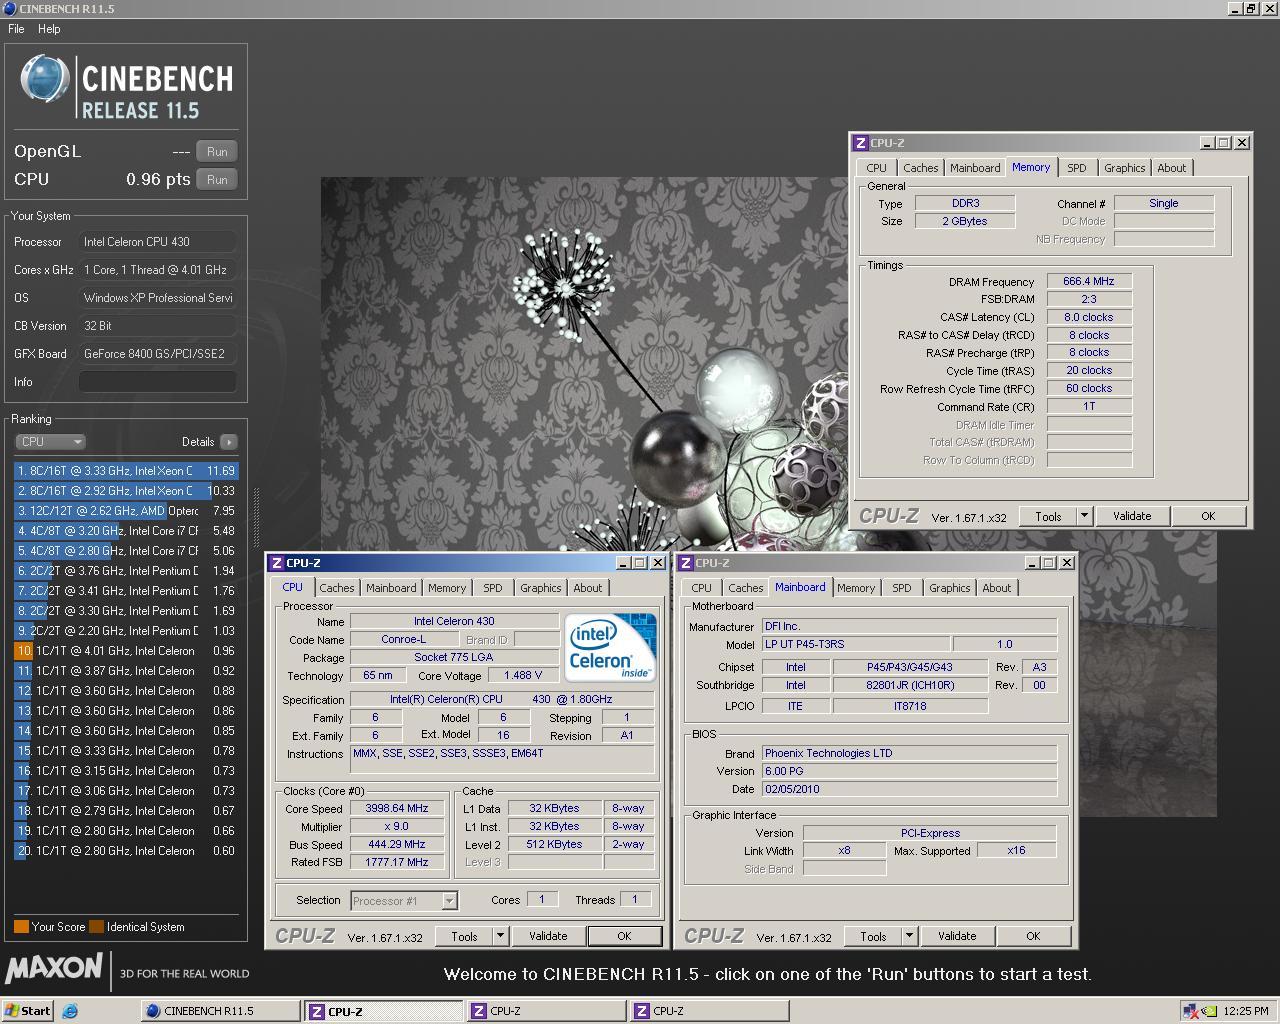Open SPD tab in CPU-Z Mainboard window
The width and height of the screenshot is (1280, 1024).
[x=902, y=588]
